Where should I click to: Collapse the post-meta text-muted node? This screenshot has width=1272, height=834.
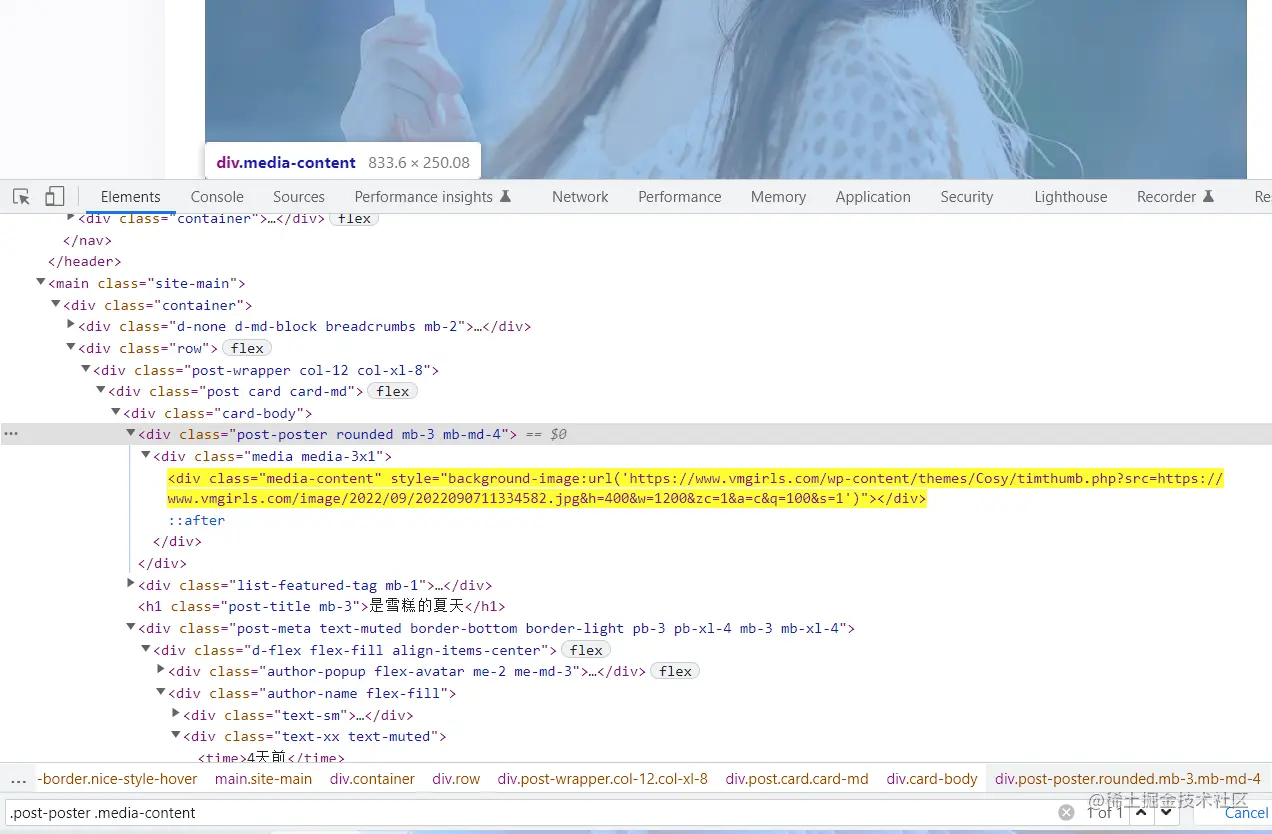[x=131, y=628]
